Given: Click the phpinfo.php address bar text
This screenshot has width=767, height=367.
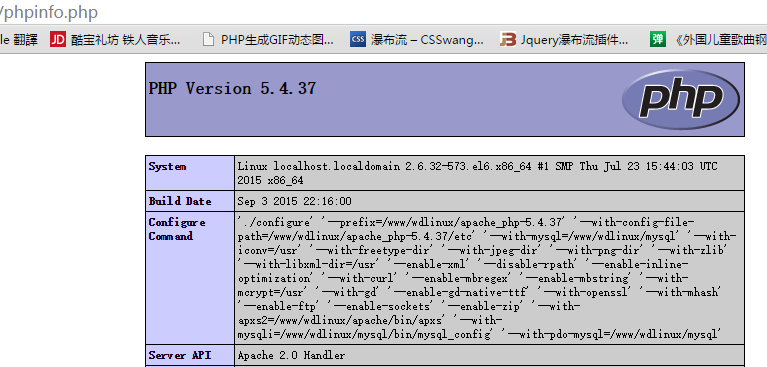Looking at the screenshot, I should (49, 12).
